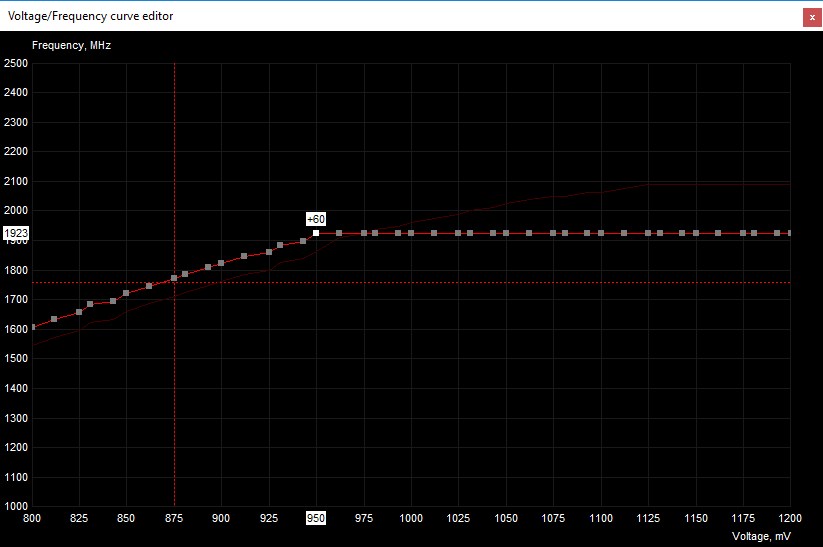This screenshot has width=823, height=547.
Task: Select the curve point on the 1150 mV gridline
Action: tap(696, 233)
